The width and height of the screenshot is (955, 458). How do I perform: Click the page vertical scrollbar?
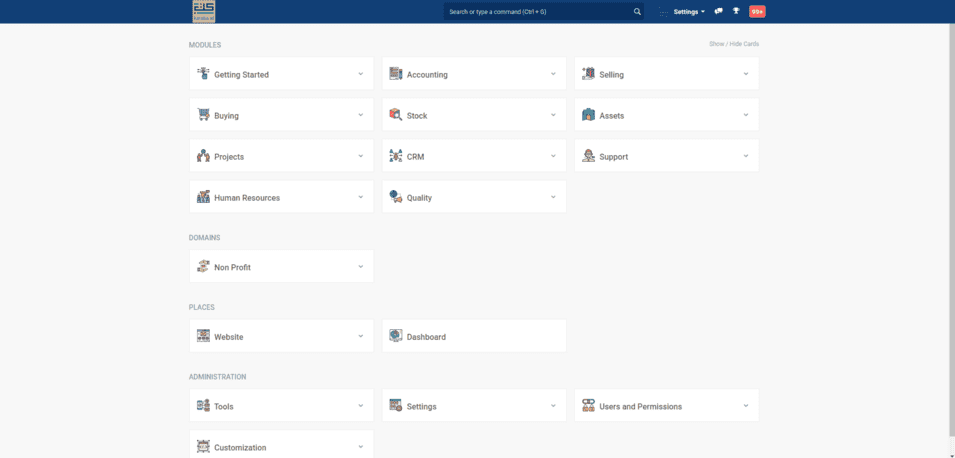[x=950, y=229]
